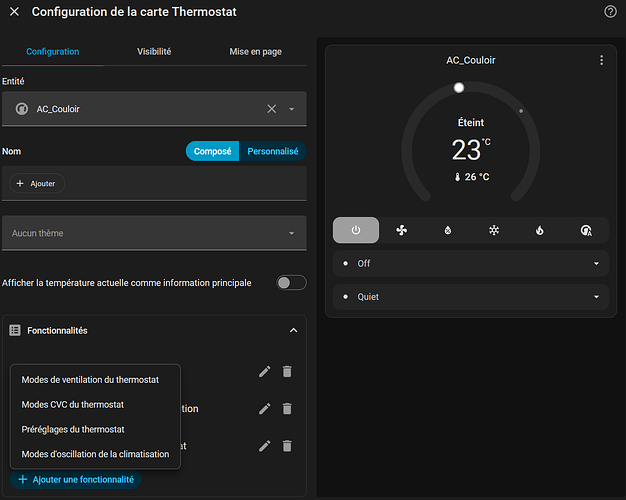Delete the first feature in the list
This screenshot has height=500, width=626.
287,372
